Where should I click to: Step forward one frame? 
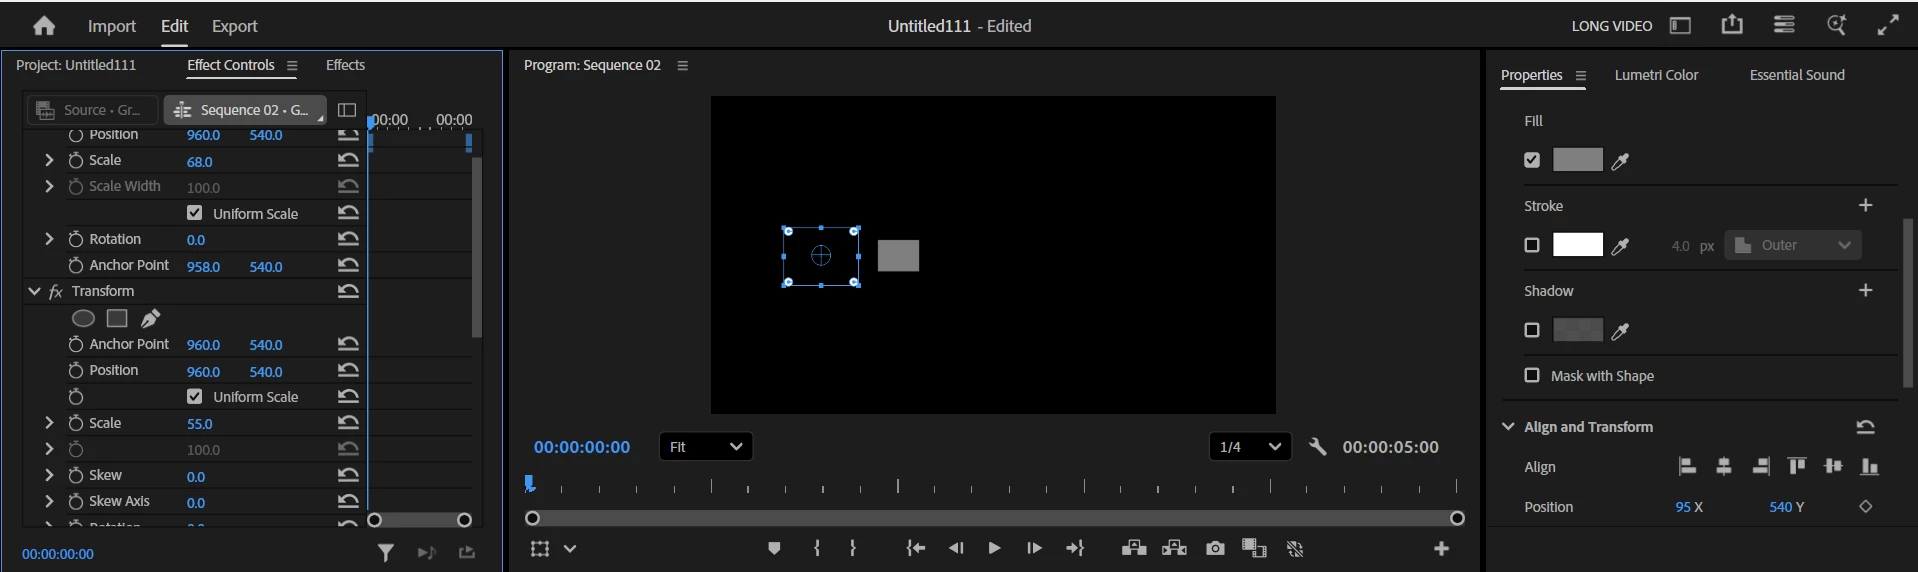[x=1034, y=548]
